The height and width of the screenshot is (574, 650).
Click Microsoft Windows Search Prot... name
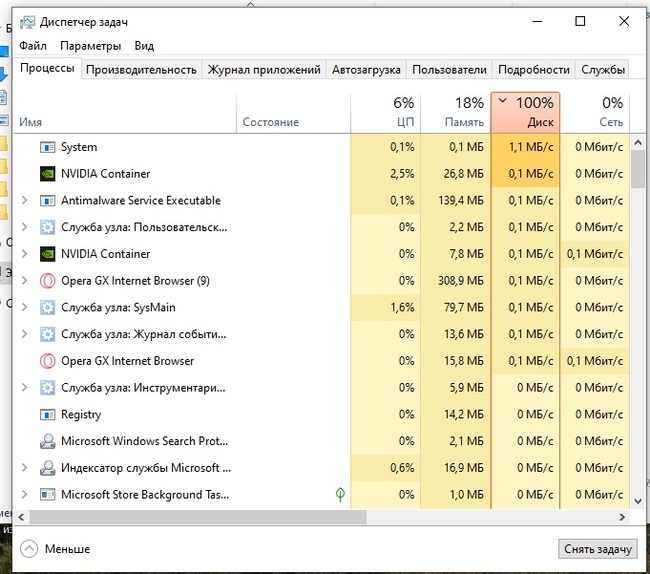point(144,441)
